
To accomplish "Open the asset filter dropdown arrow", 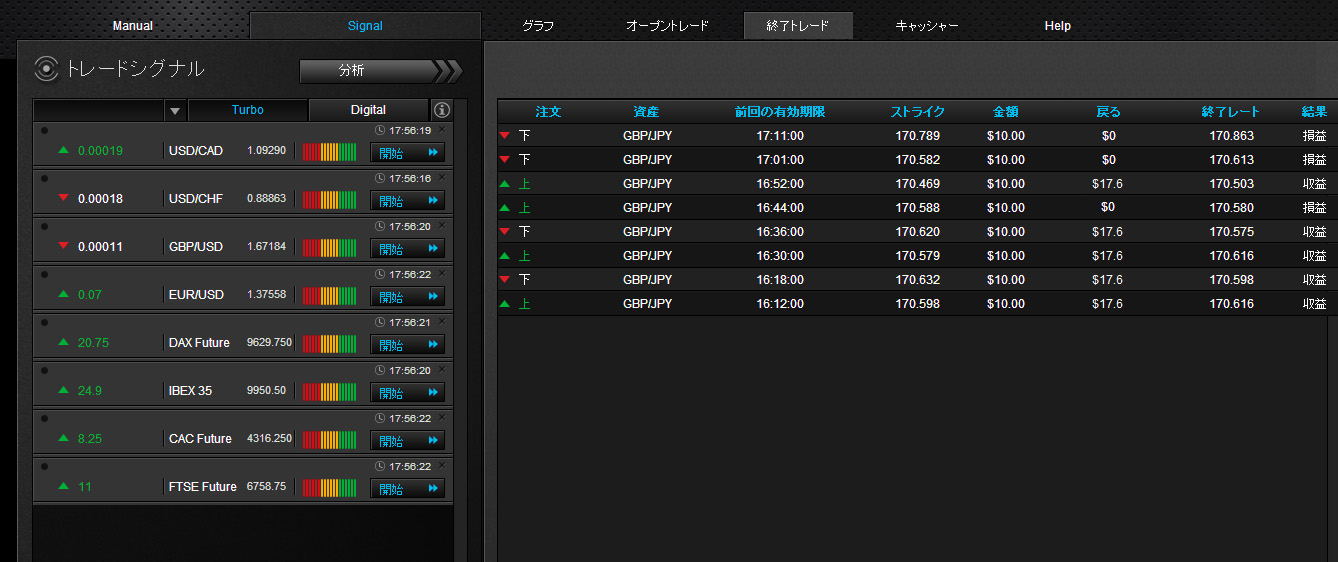I will click(x=175, y=110).
